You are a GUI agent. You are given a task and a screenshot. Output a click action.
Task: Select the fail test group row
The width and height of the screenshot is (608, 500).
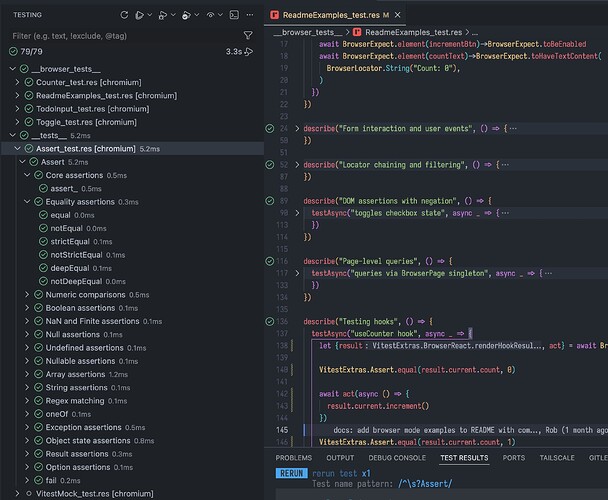coord(132,481)
